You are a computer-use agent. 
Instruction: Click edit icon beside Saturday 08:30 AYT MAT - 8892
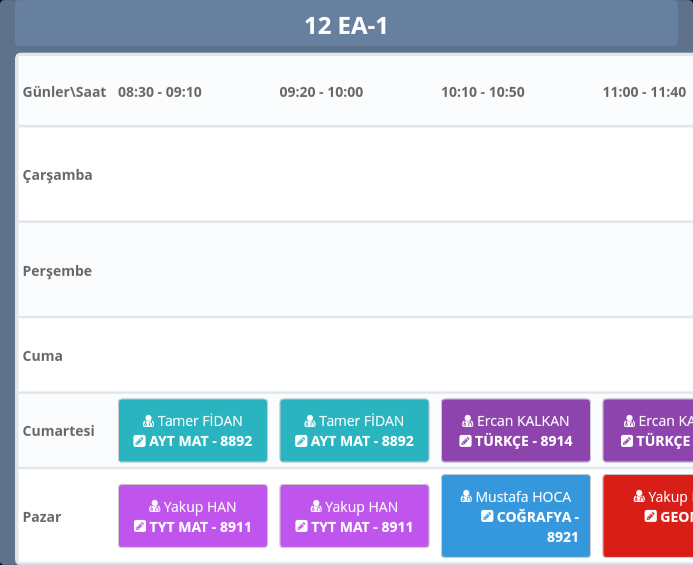click(x=140, y=441)
